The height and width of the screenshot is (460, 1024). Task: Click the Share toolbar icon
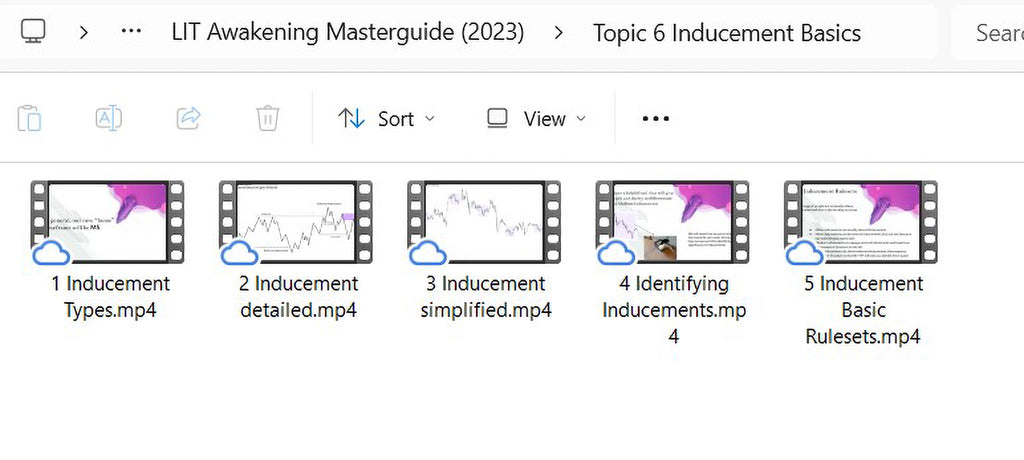[x=189, y=118]
